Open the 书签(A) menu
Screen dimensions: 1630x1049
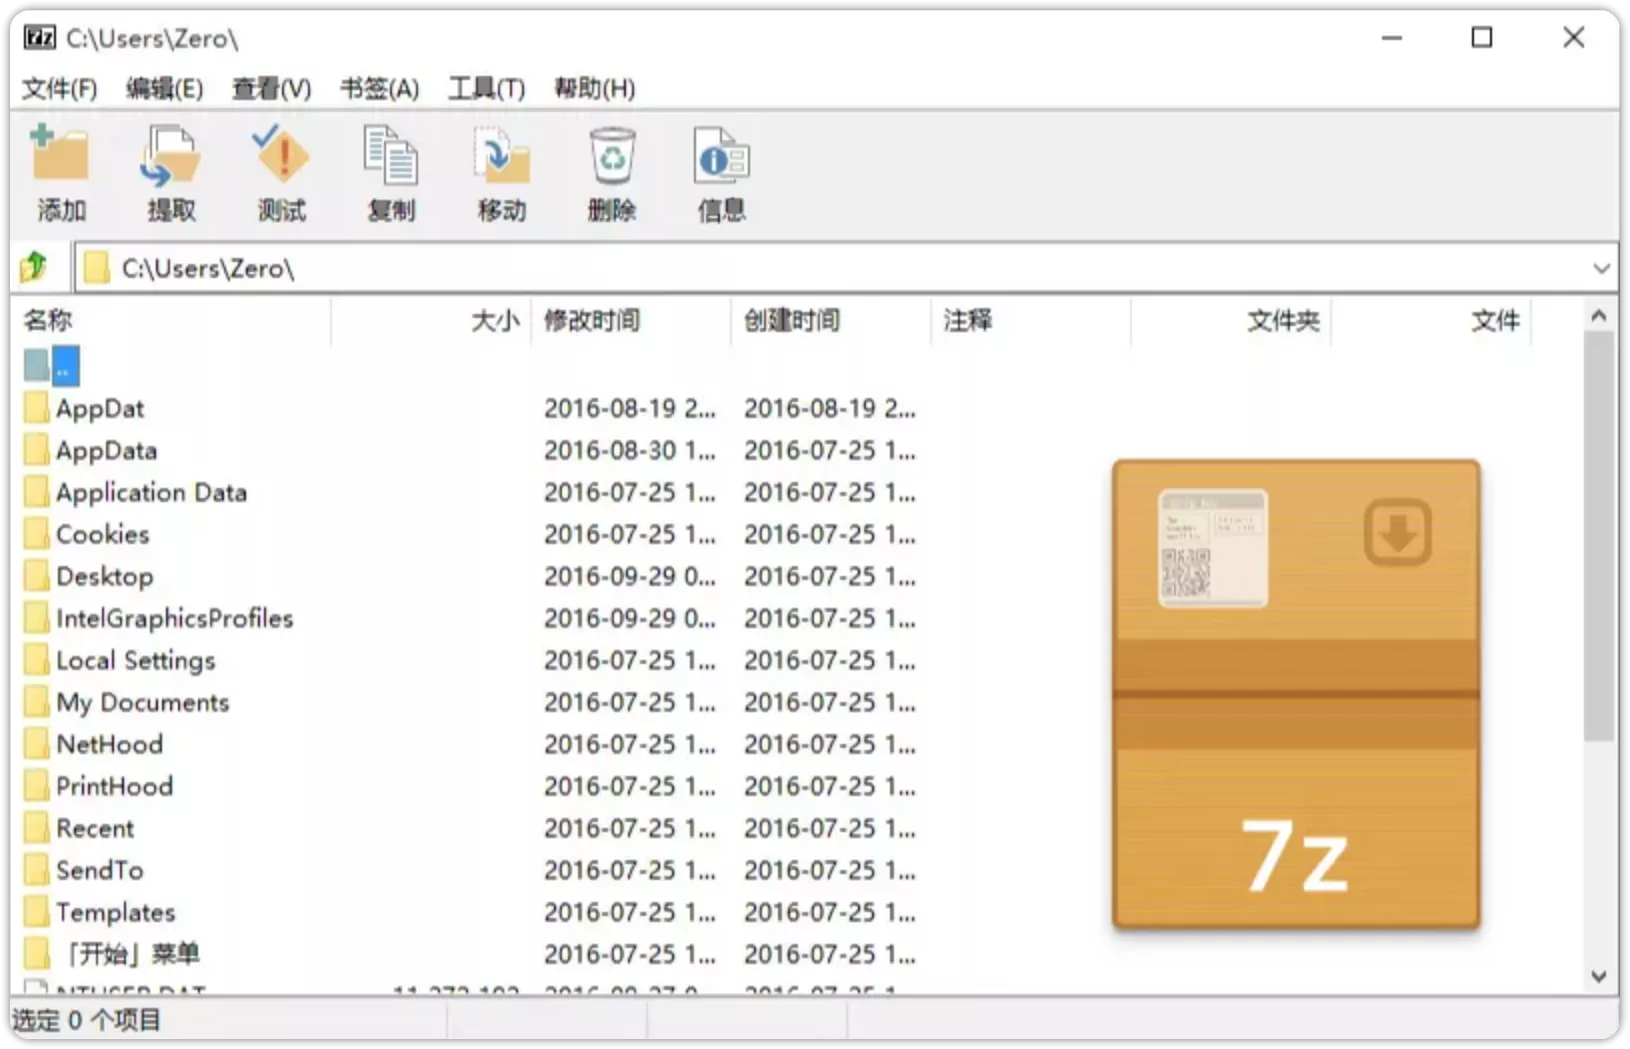pyautogui.click(x=379, y=89)
